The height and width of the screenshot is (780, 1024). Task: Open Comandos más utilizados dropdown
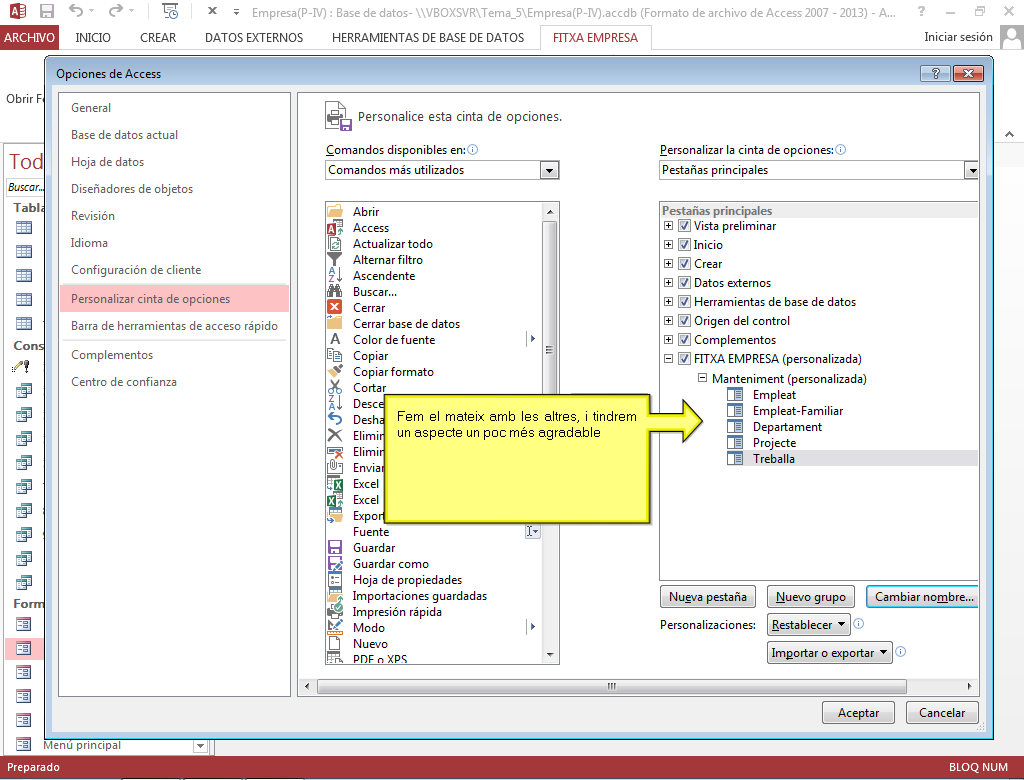549,170
